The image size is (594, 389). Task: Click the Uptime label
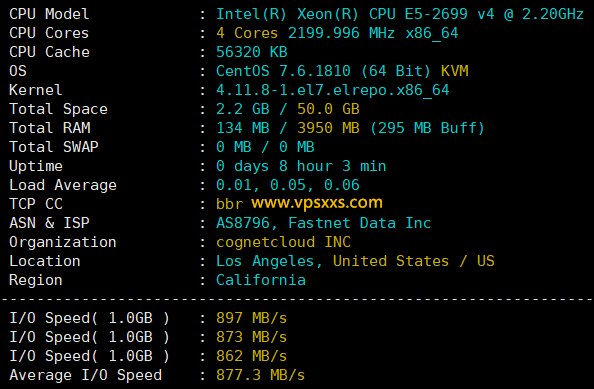tap(36, 166)
